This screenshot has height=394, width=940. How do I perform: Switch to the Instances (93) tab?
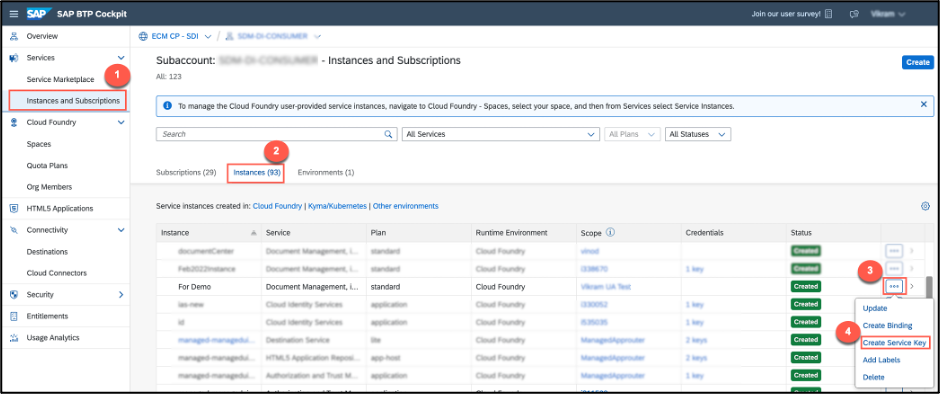click(257, 173)
